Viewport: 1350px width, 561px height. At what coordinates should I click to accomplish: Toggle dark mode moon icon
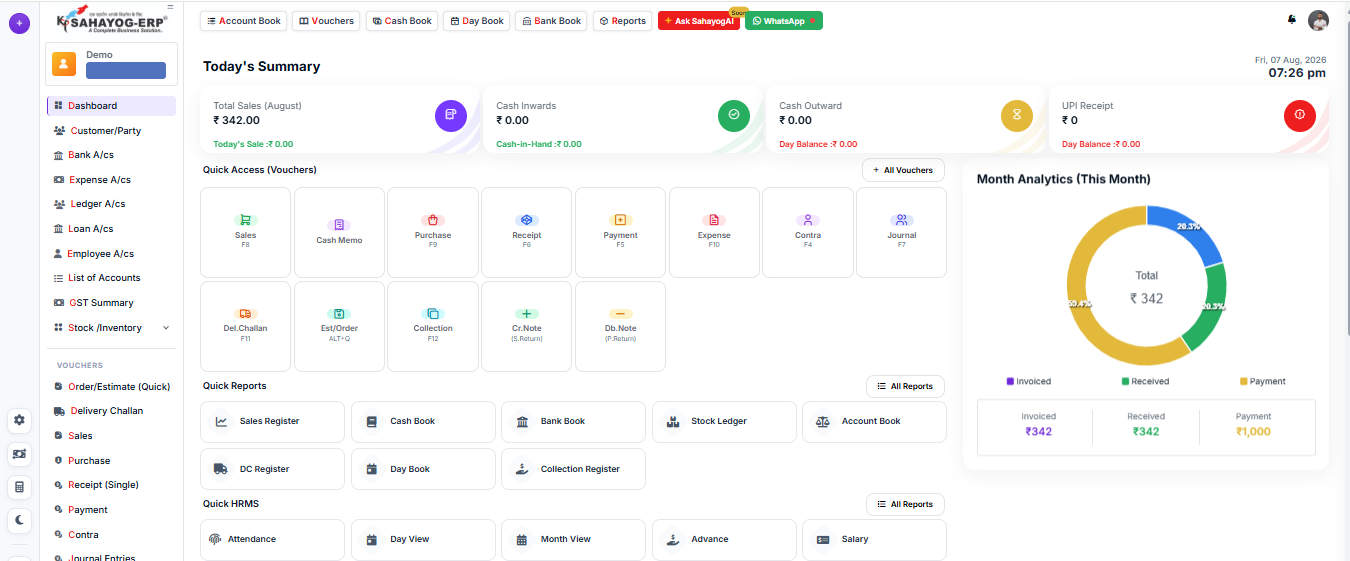pos(19,520)
